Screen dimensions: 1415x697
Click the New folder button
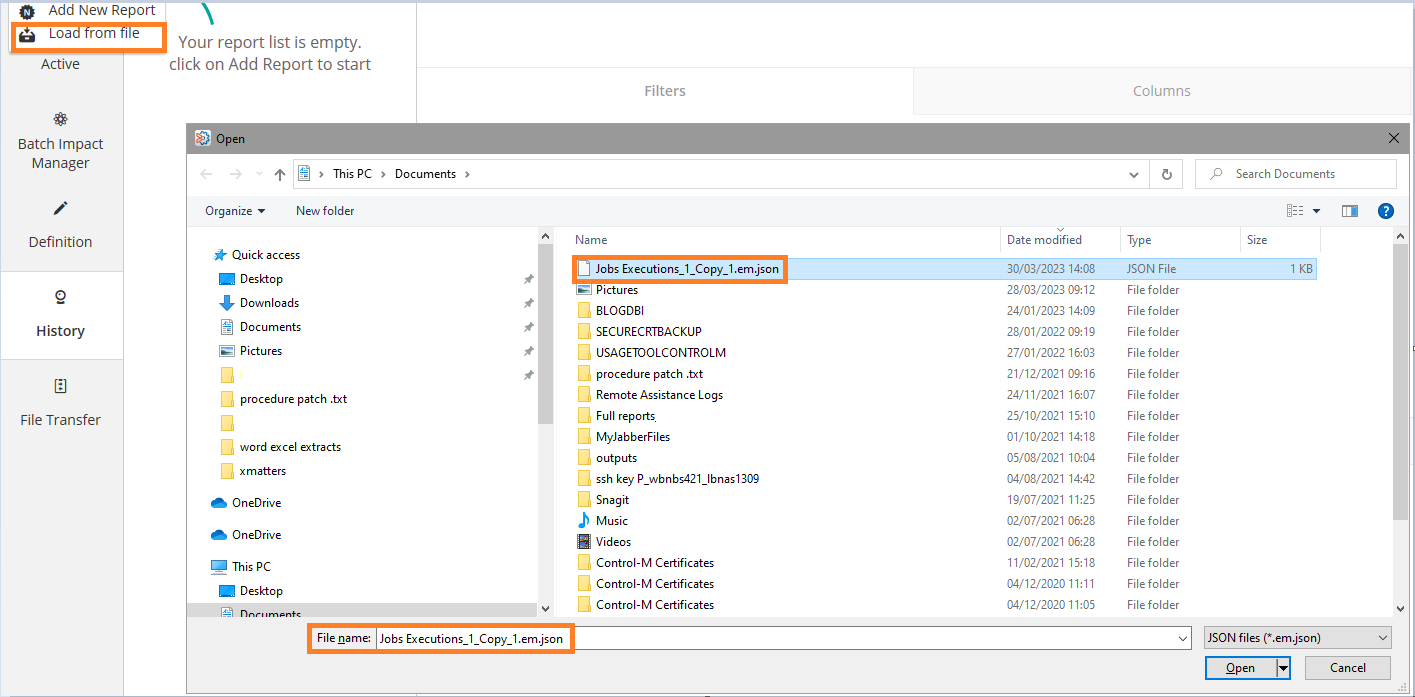[x=325, y=211]
